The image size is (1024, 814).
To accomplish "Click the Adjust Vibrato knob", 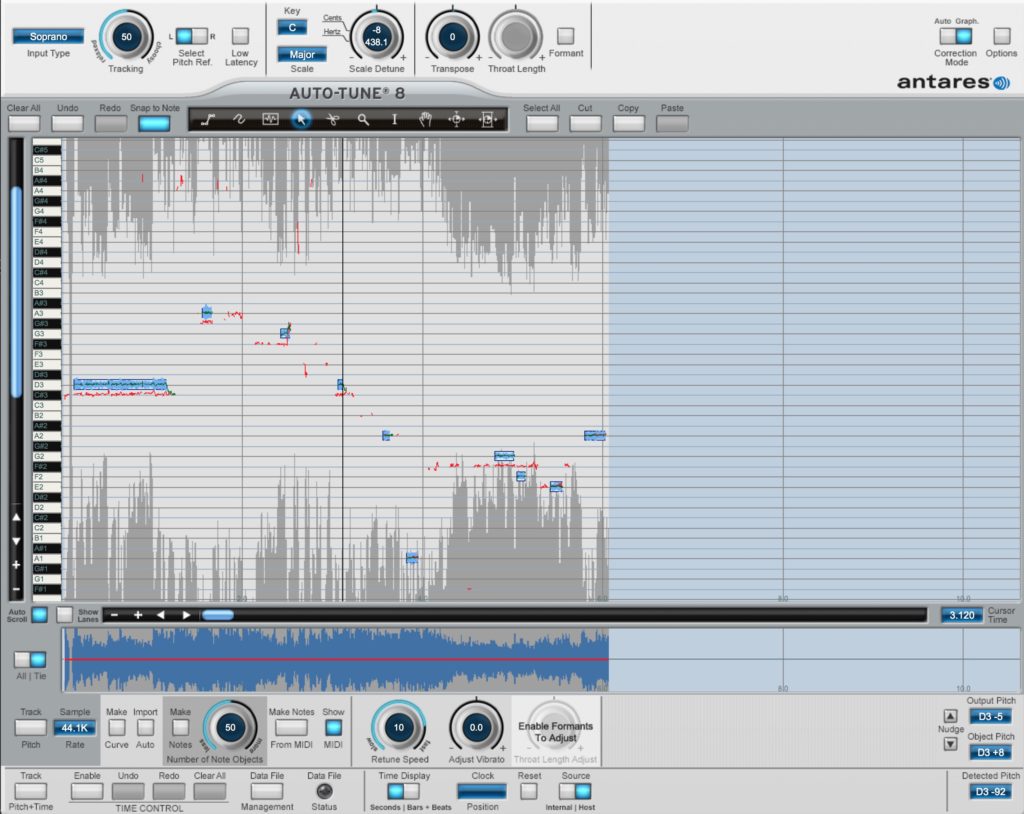I will tap(476, 727).
